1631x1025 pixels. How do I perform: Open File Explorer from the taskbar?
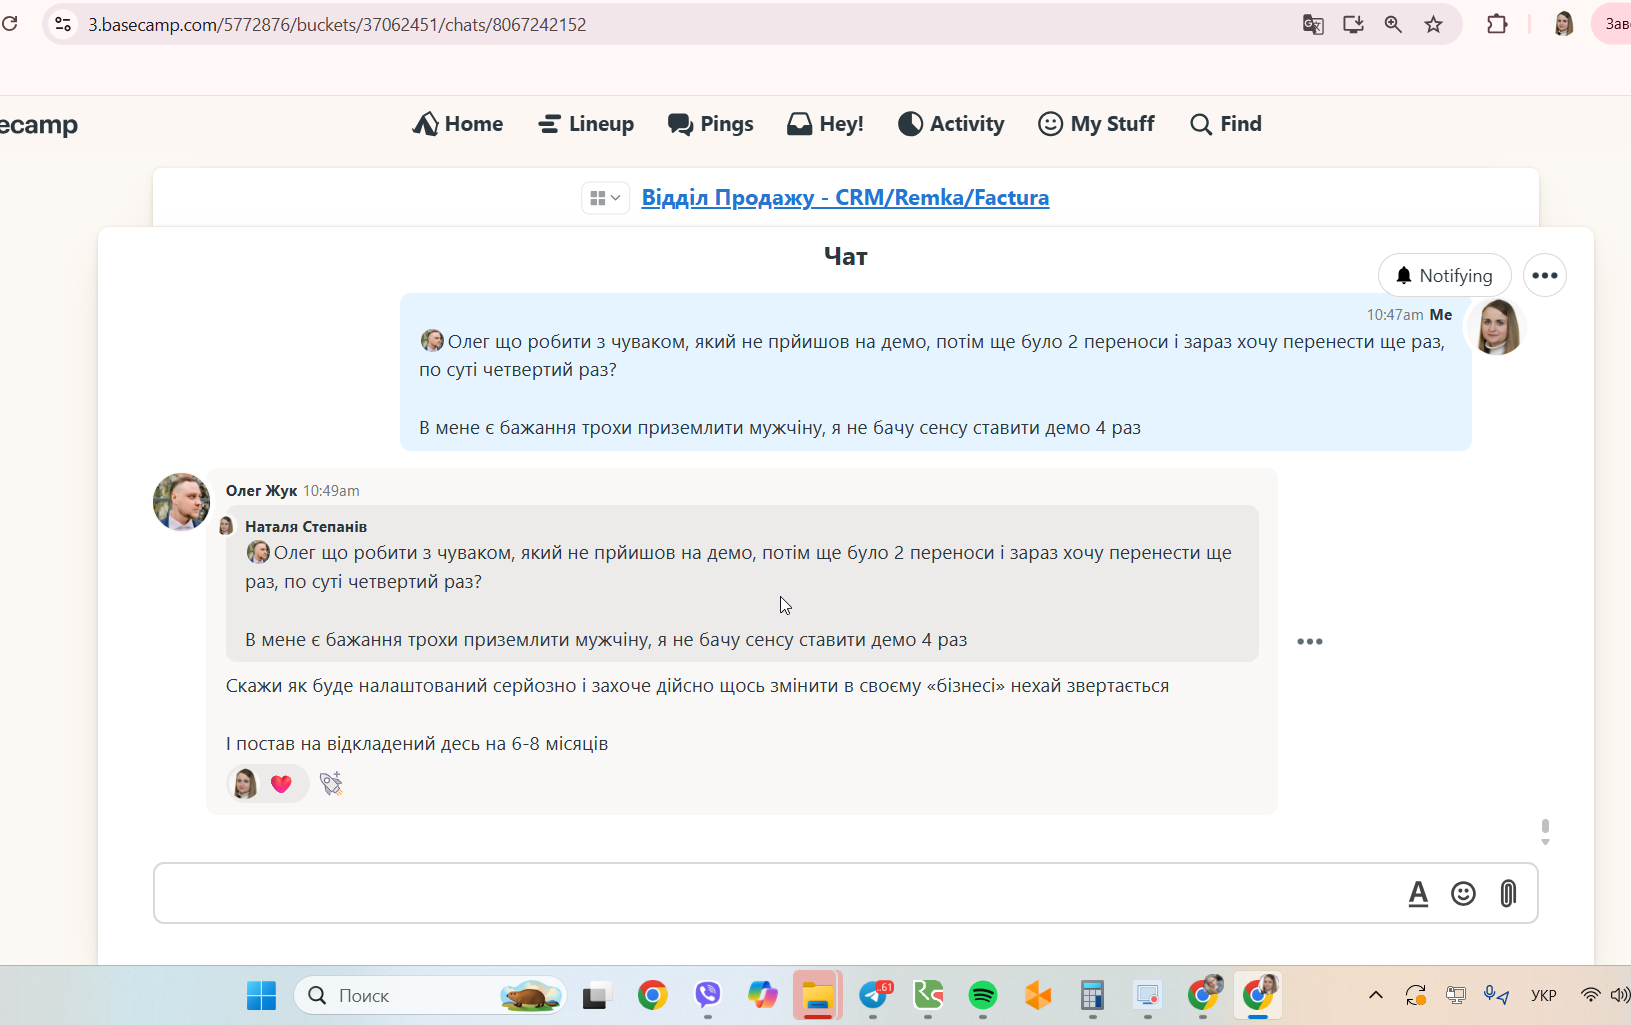coord(818,995)
